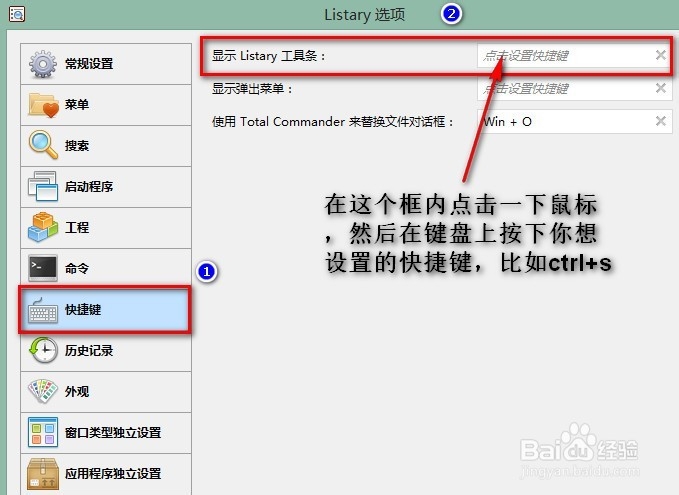Open the 历史记录 section
Screen dimensions: 679x495
pos(106,350)
